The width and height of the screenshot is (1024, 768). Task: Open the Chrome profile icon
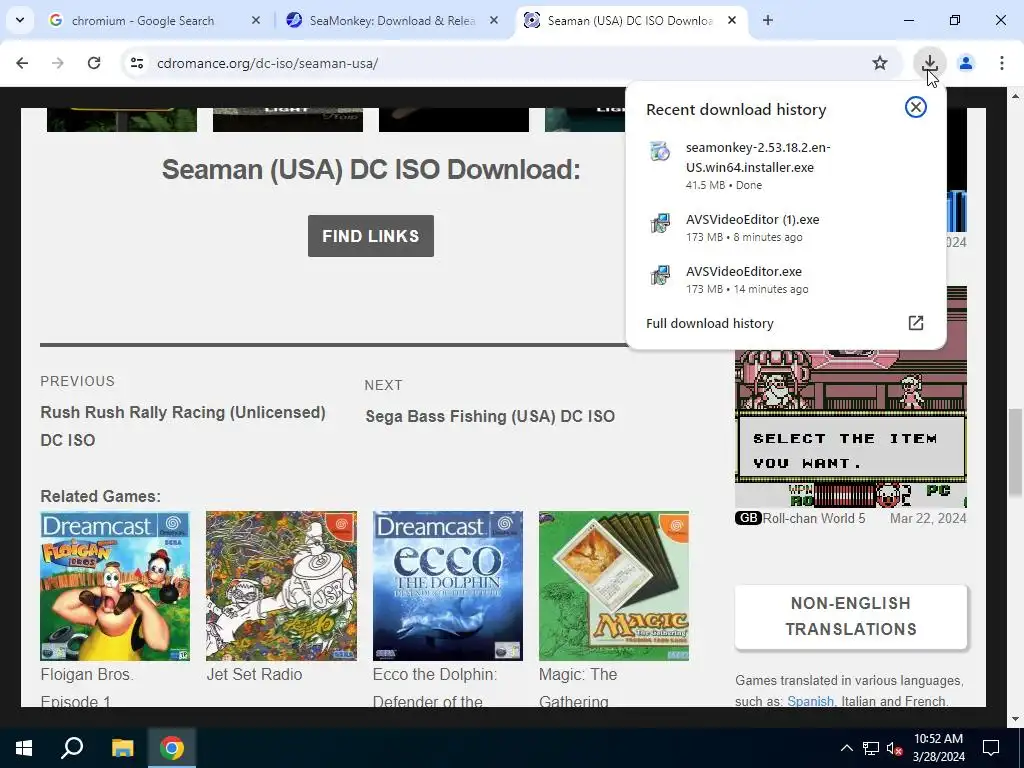pyautogui.click(x=966, y=63)
